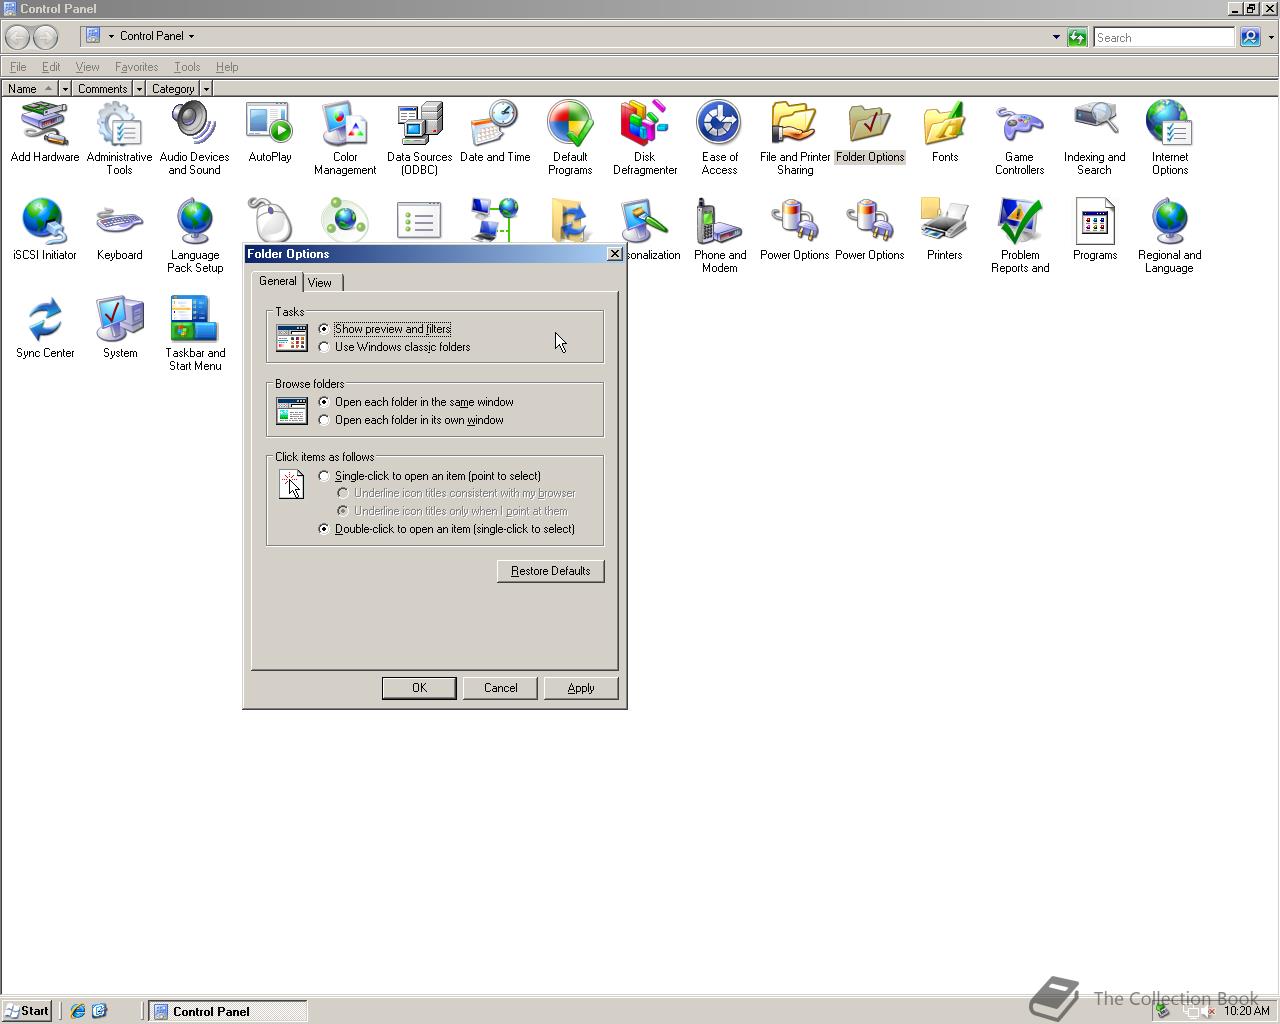The width and height of the screenshot is (1280, 1024).
Task: Open the File menu
Action: 18,67
